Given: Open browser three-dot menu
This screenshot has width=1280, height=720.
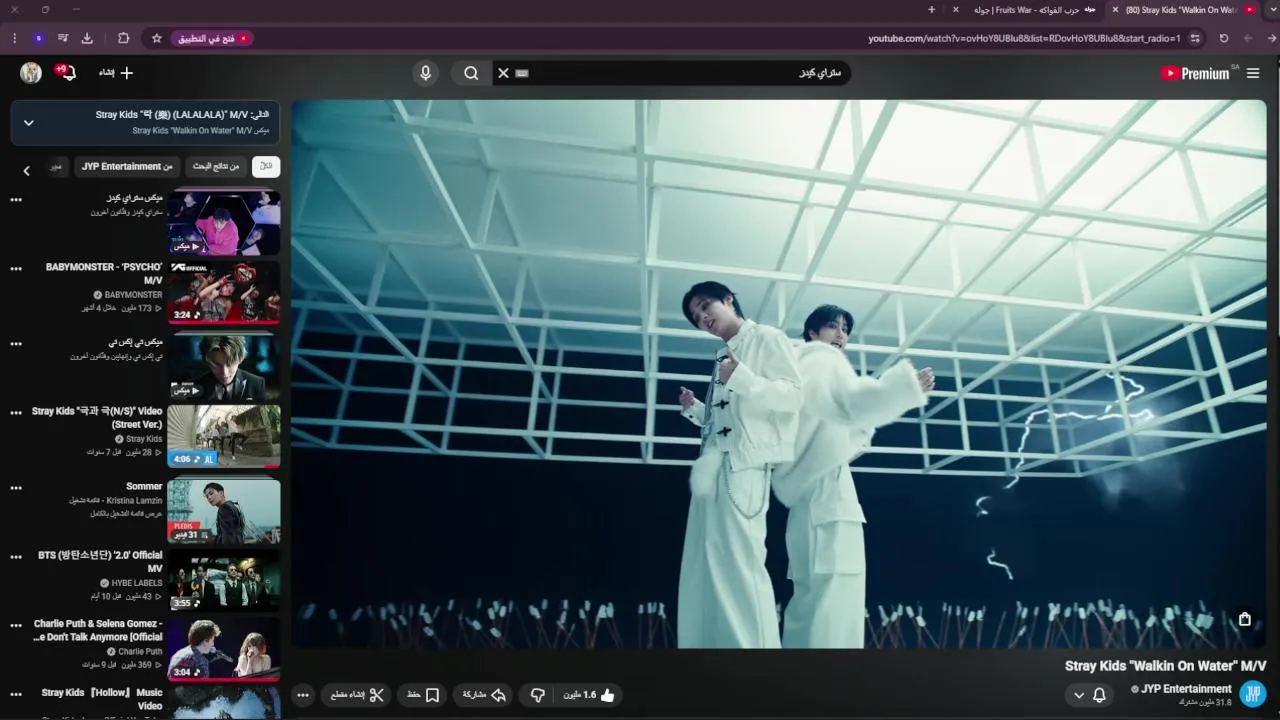Looking at the screenshot, I should (14, 38).
